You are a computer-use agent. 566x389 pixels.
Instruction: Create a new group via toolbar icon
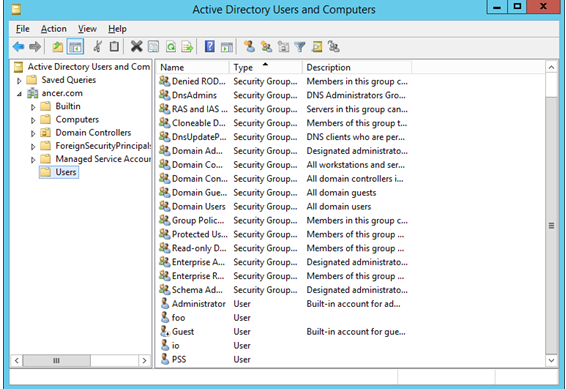266,47
